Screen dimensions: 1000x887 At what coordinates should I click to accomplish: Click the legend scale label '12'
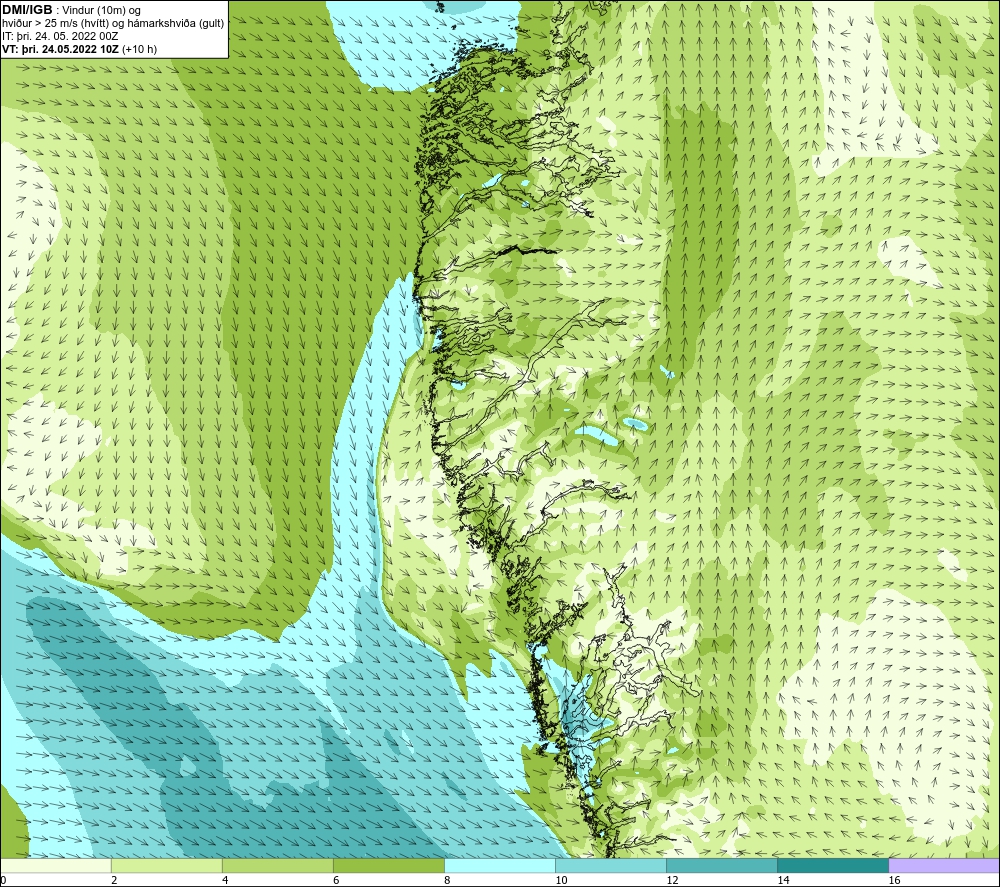pyautogui.click(x=672, y=880)
